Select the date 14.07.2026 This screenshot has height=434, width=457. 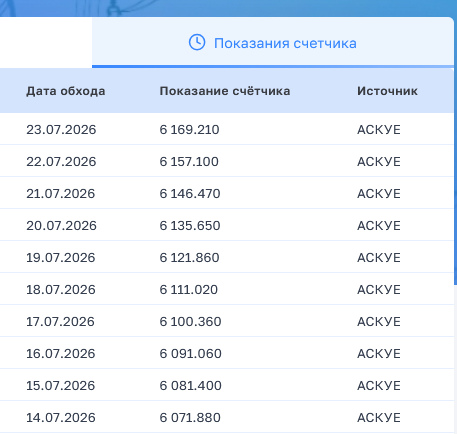click(x=61, y=418)
